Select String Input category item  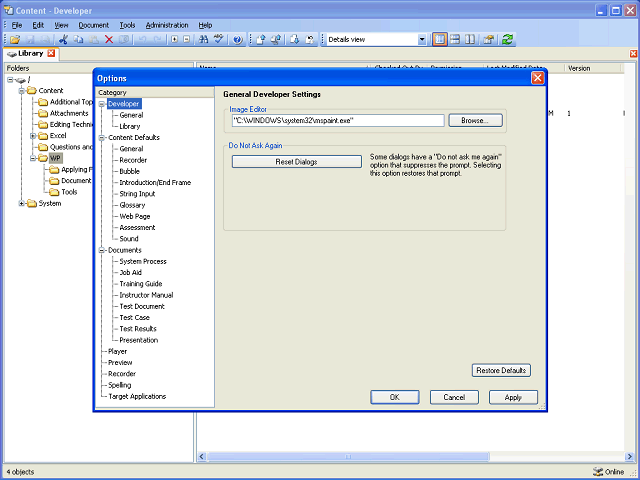pos(137,194)
